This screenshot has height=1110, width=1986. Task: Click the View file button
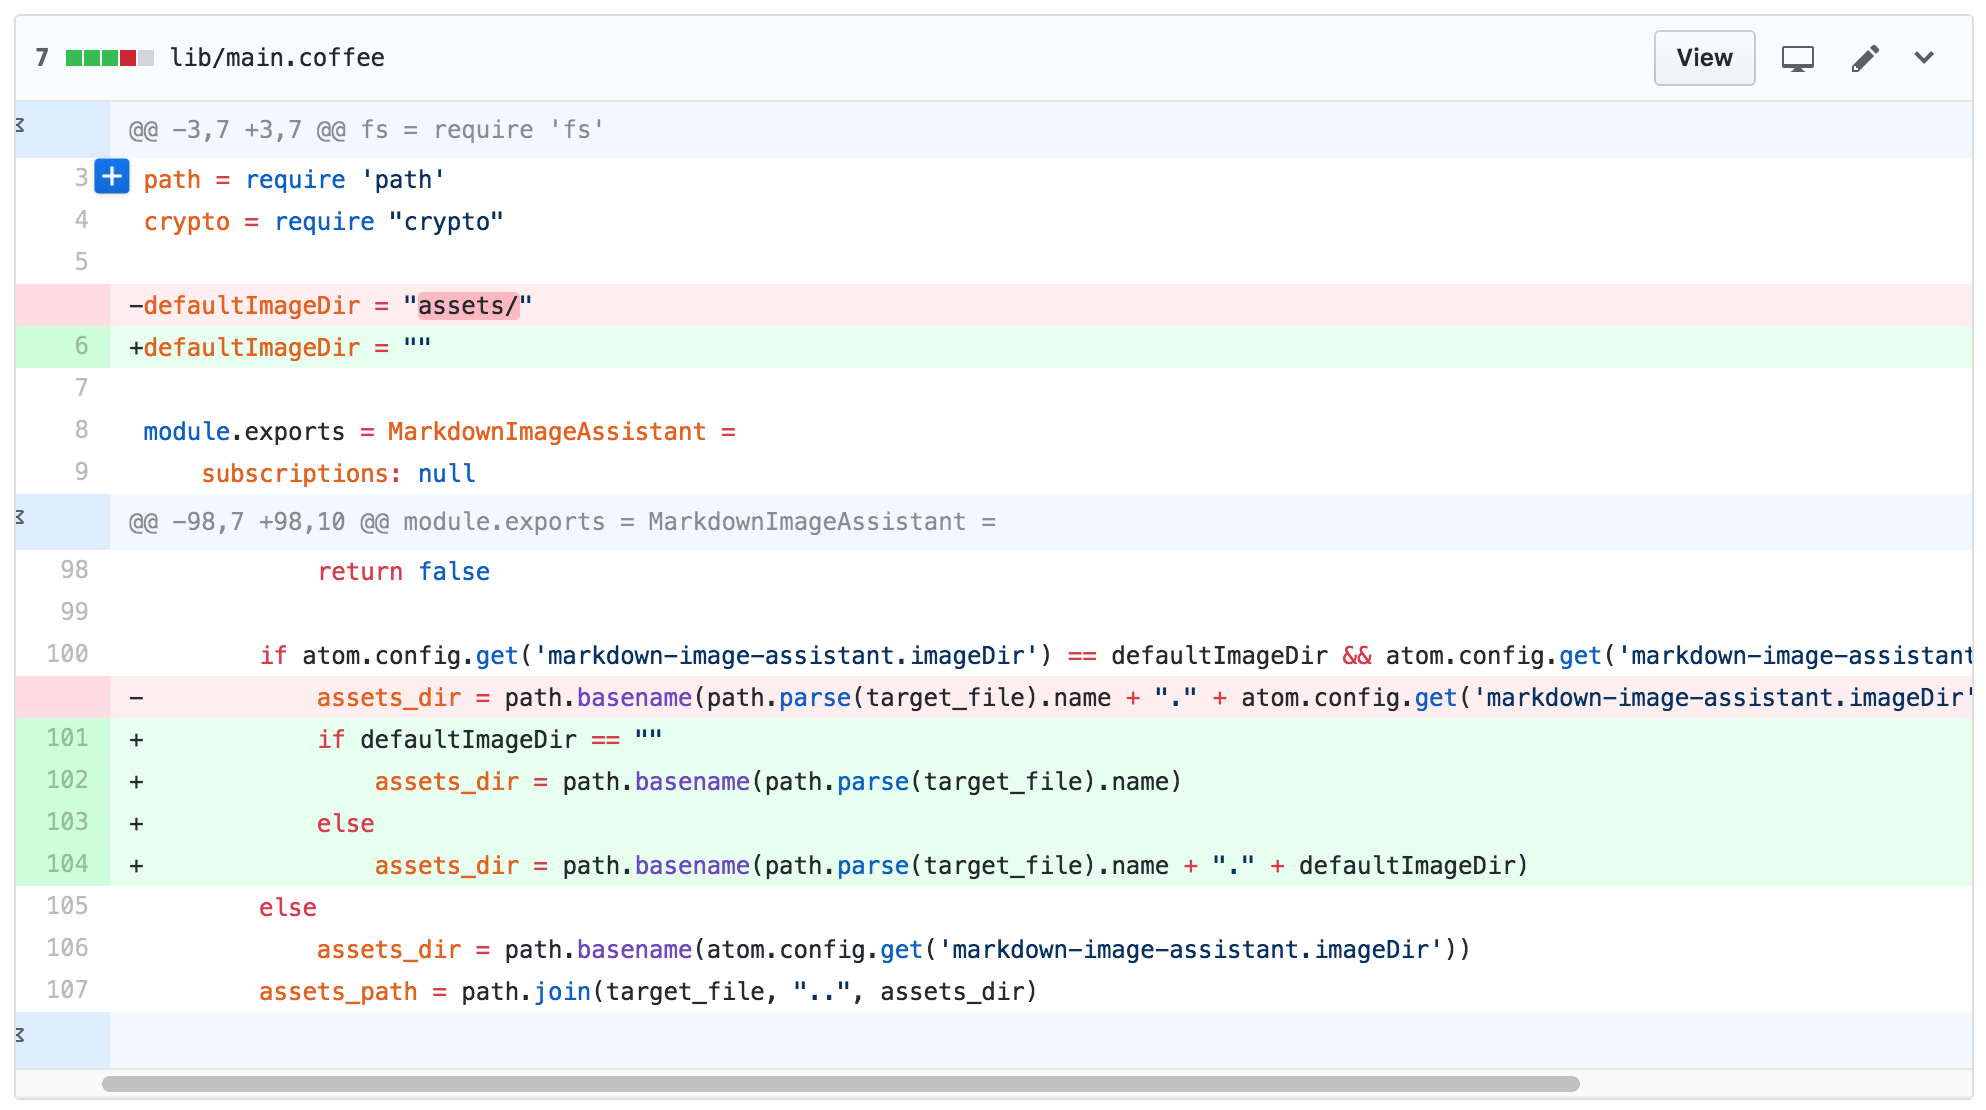(1703, 58)
